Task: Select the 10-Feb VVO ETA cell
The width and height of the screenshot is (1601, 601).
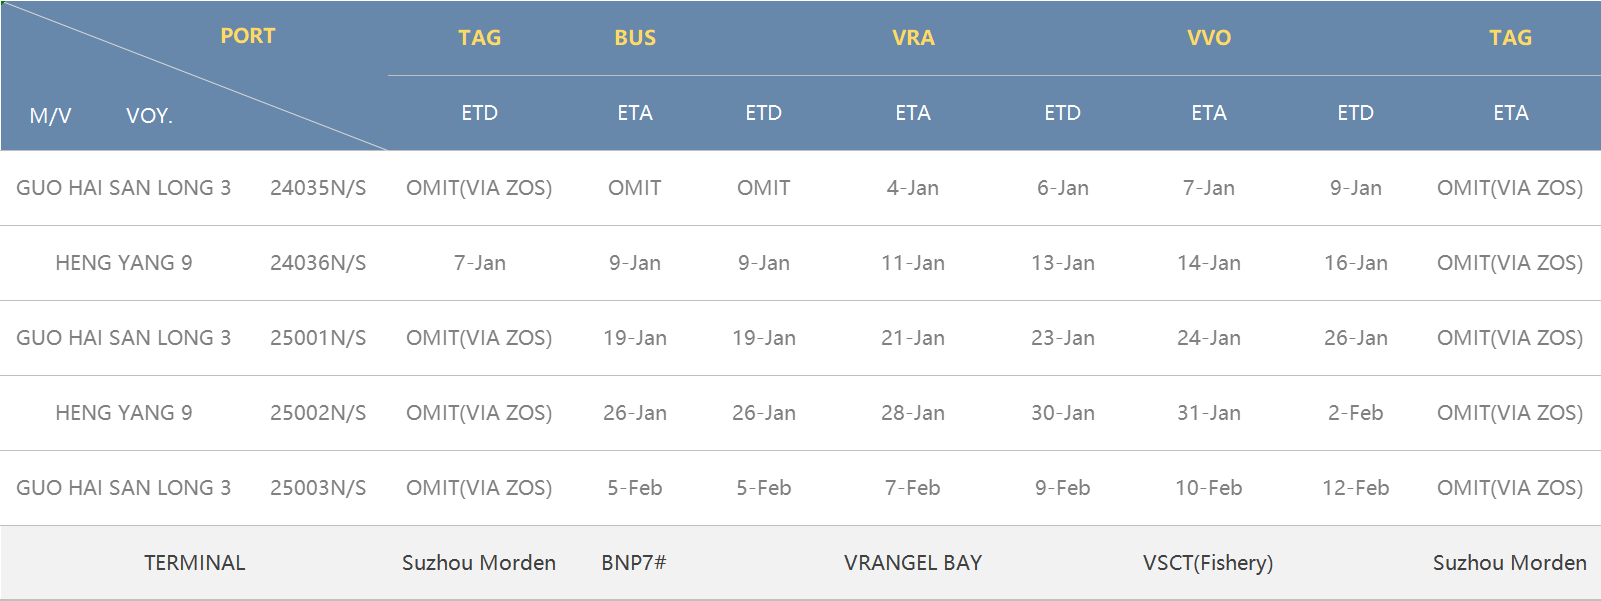Action: coord(1209,488)
